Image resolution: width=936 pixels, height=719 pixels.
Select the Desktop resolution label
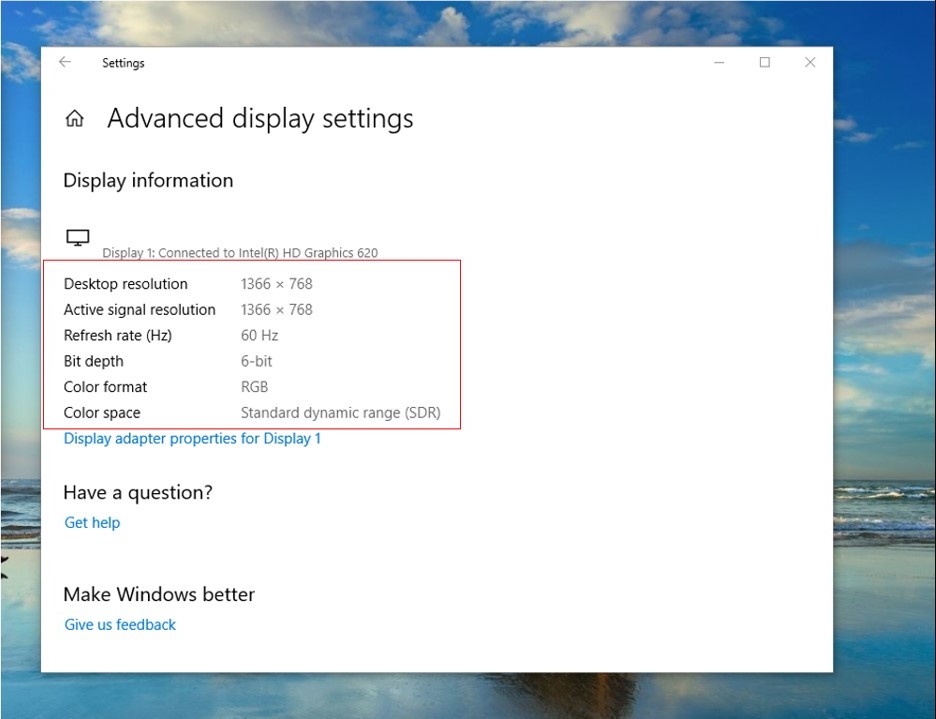pyautogui.click(x=125, y=284)
